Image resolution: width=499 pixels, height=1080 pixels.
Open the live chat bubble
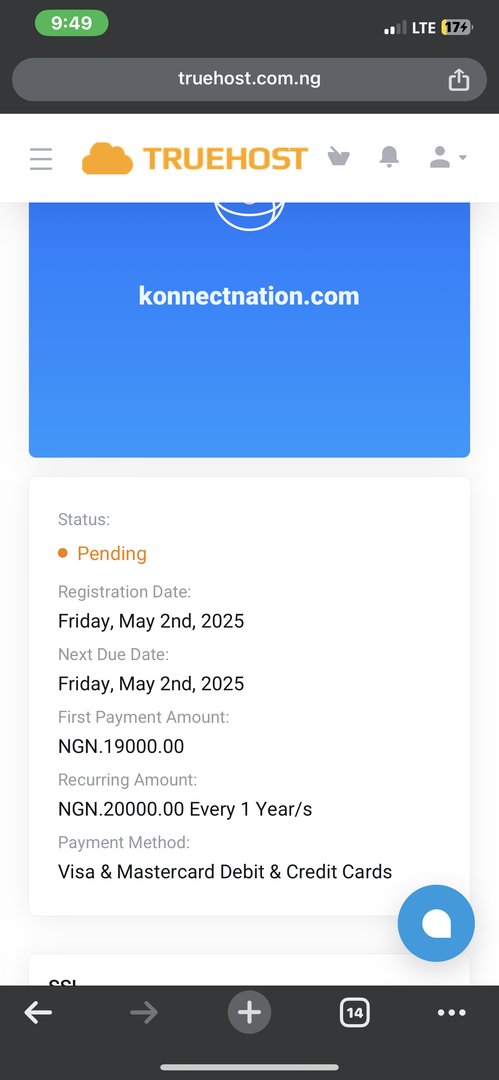pyautogui.click(x=436, y=923)
